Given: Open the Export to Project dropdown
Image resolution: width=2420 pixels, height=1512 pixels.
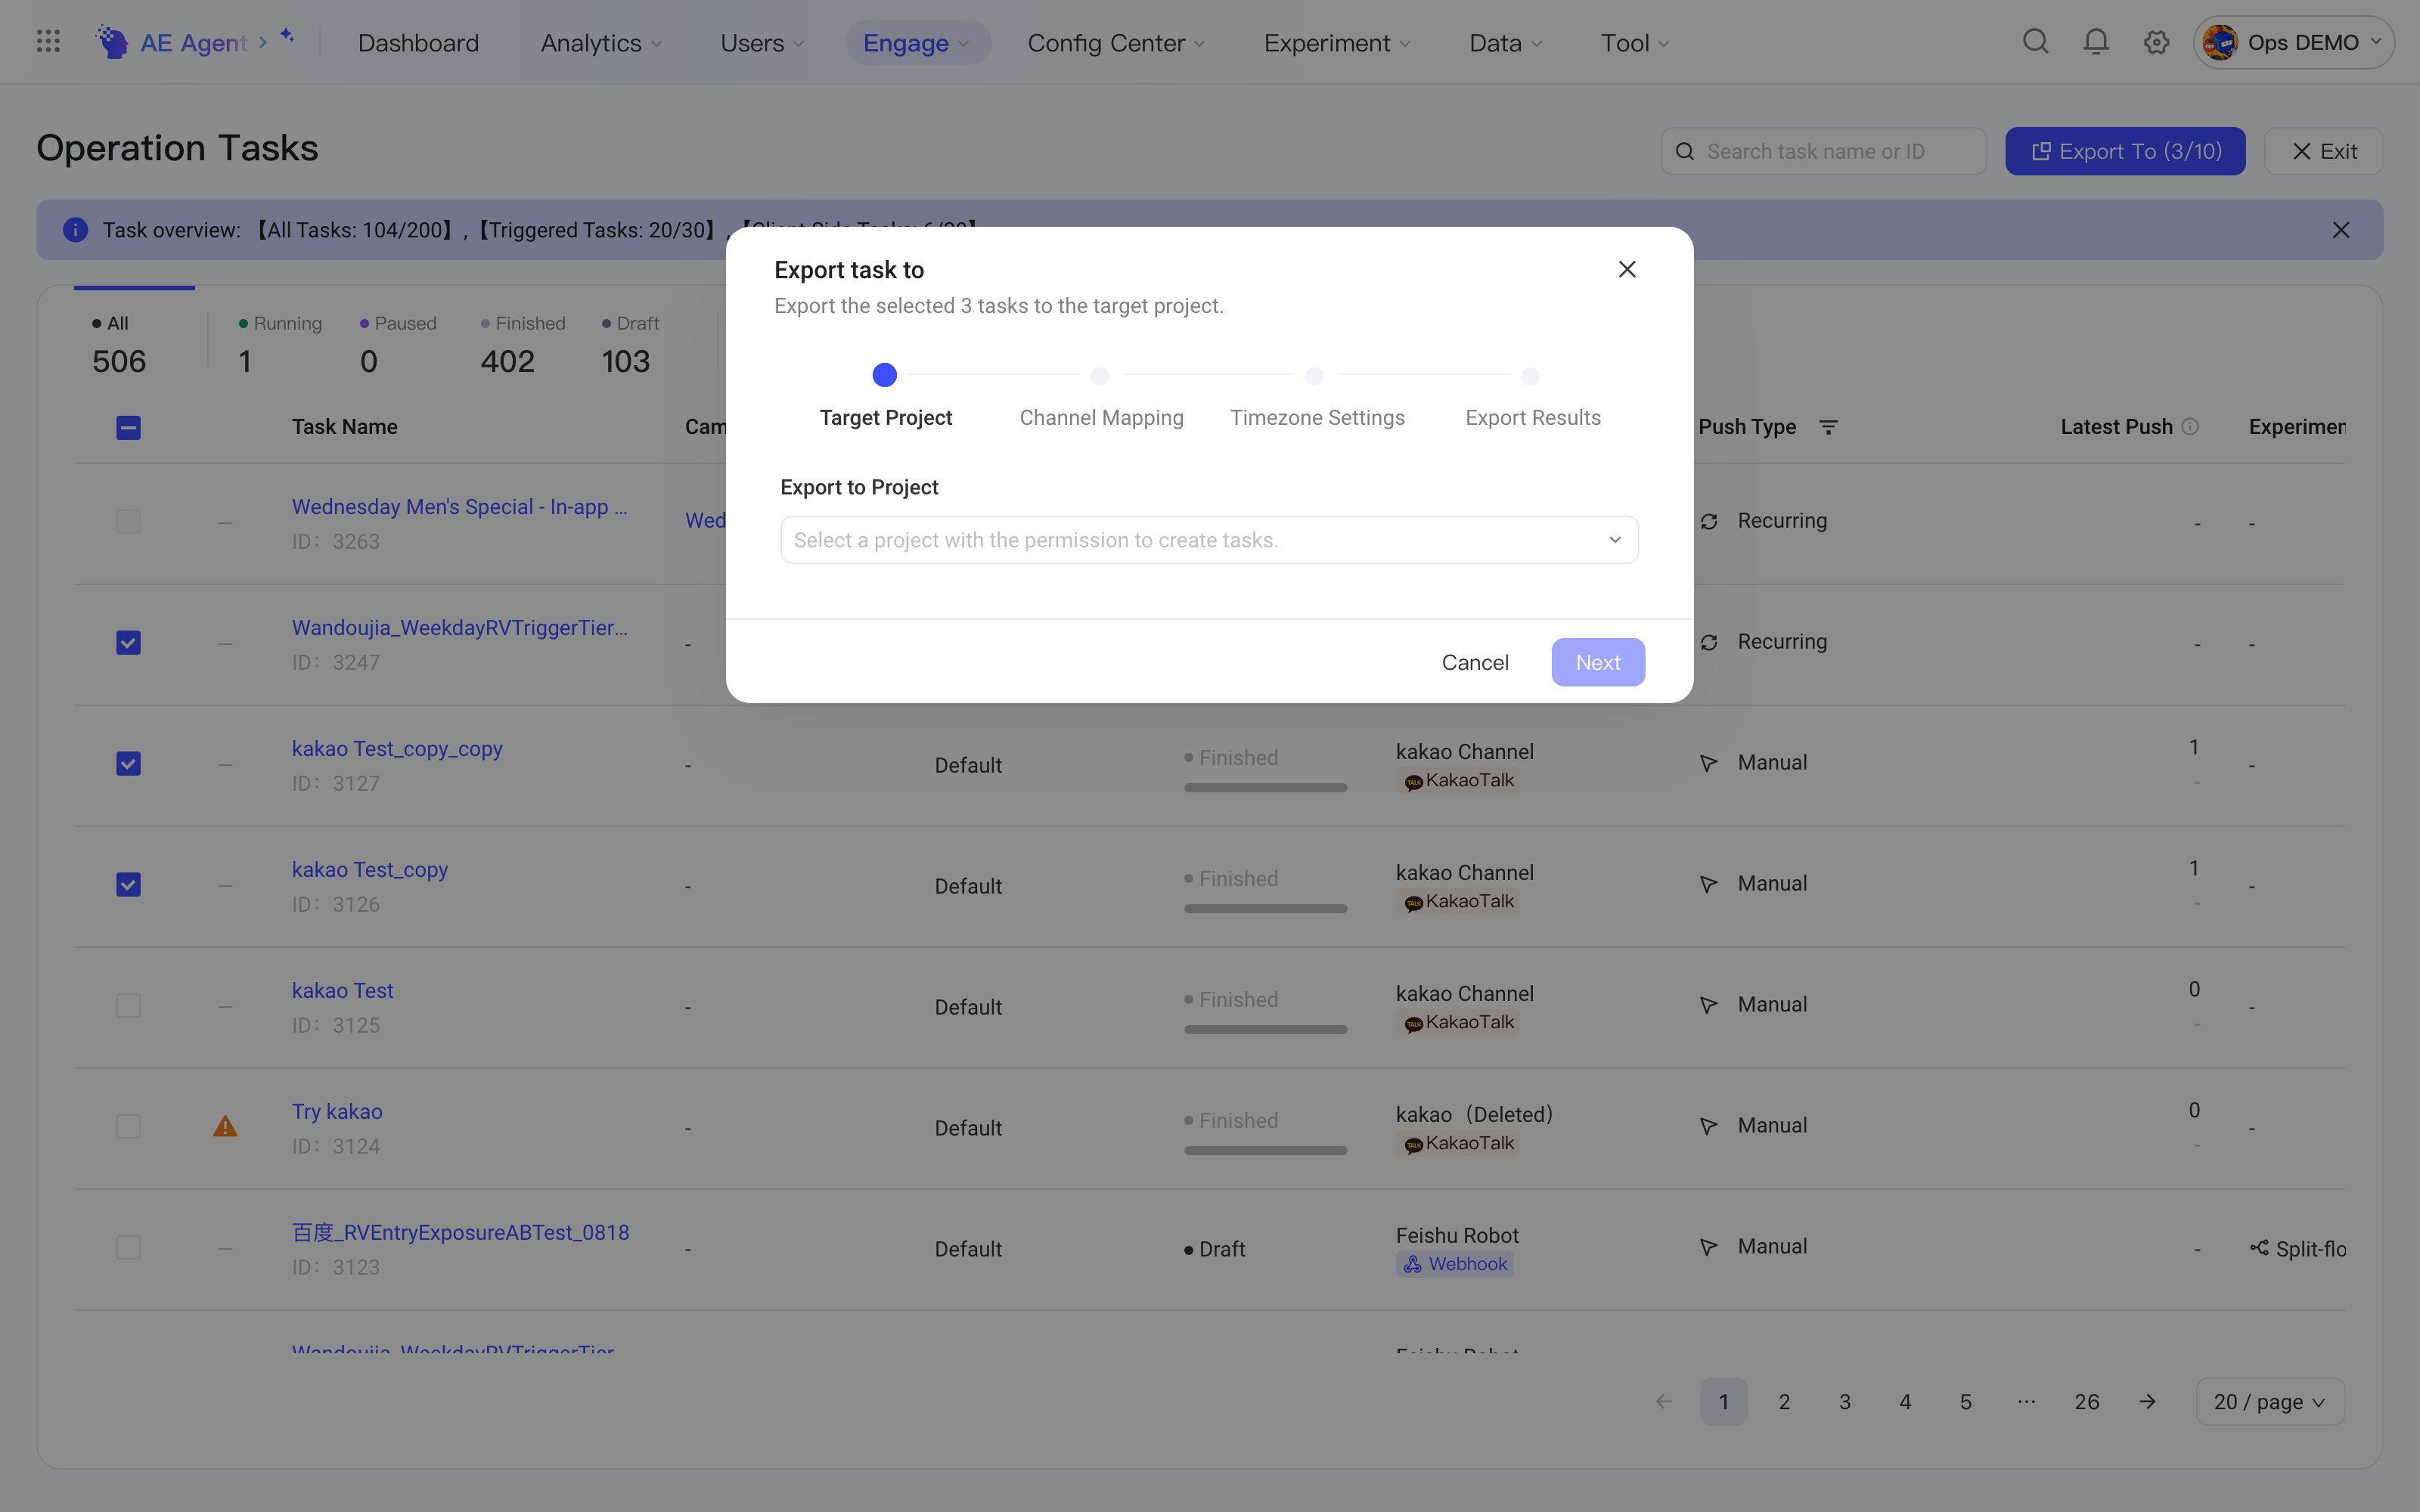Looking at the screenshot, I should click(1209, 540).
